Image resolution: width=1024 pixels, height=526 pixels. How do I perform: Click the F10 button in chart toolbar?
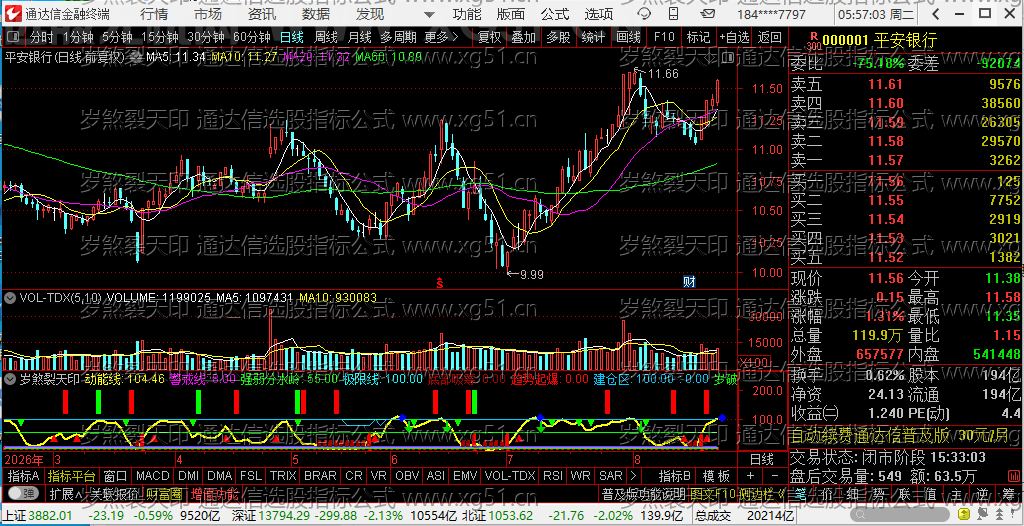point(664,37)
